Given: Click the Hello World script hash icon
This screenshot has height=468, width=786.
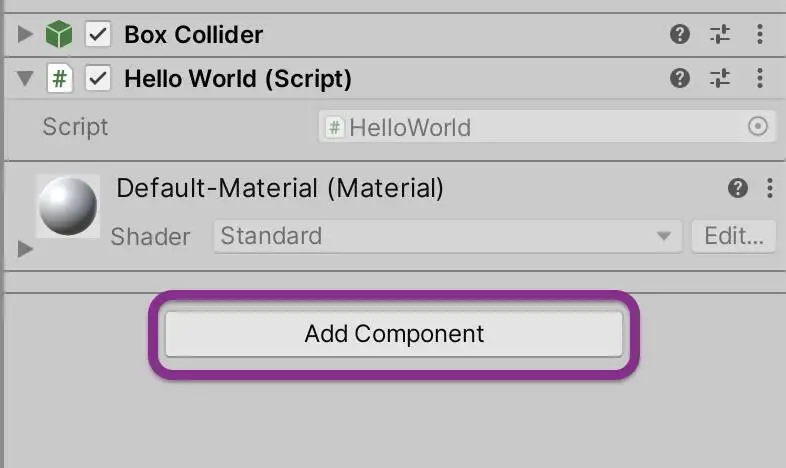Looking at the screenshot, I should tap(60, 79).
